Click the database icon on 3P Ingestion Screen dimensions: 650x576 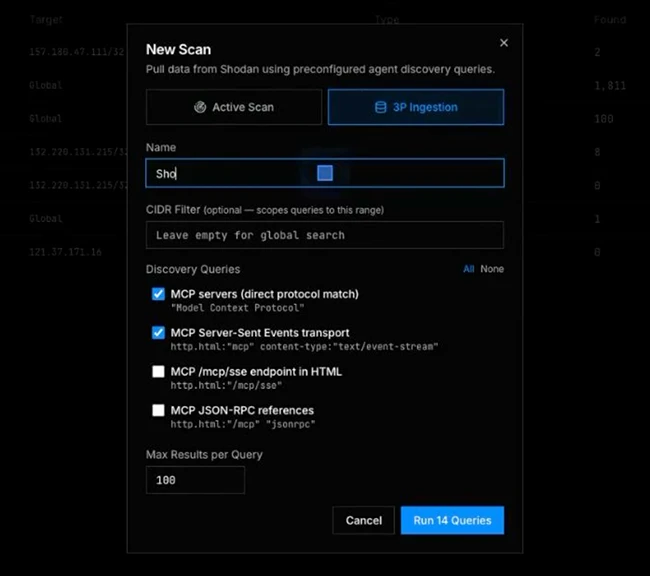pos(381,107)
